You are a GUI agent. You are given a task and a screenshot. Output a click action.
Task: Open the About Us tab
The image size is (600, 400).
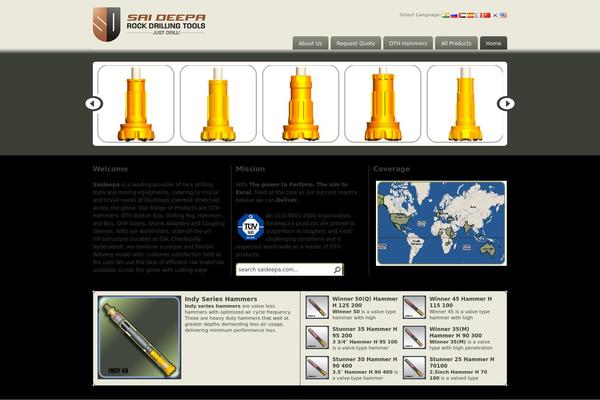(310, 43)
